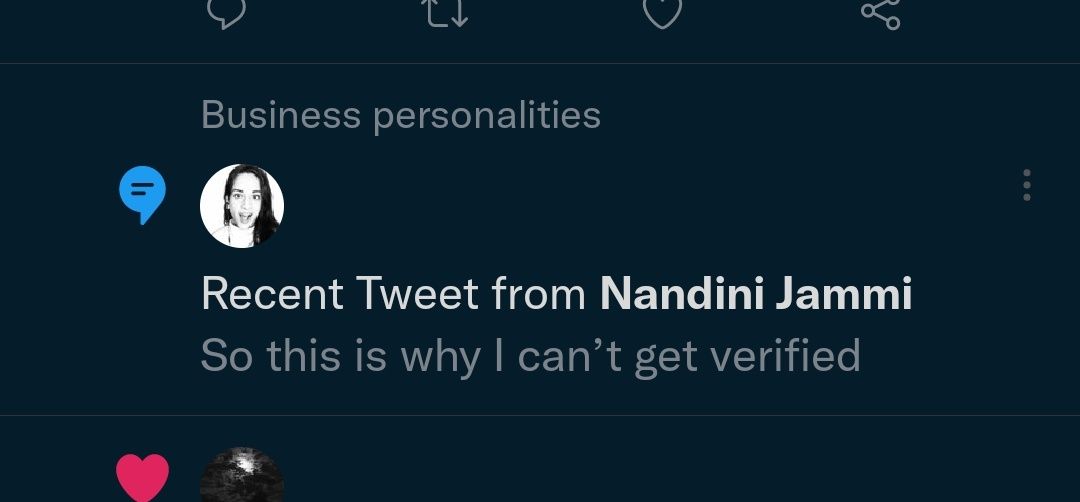1080x502 pixels.
Task: Select the bold Nandini Jammi name
Action: click(756, 295)
